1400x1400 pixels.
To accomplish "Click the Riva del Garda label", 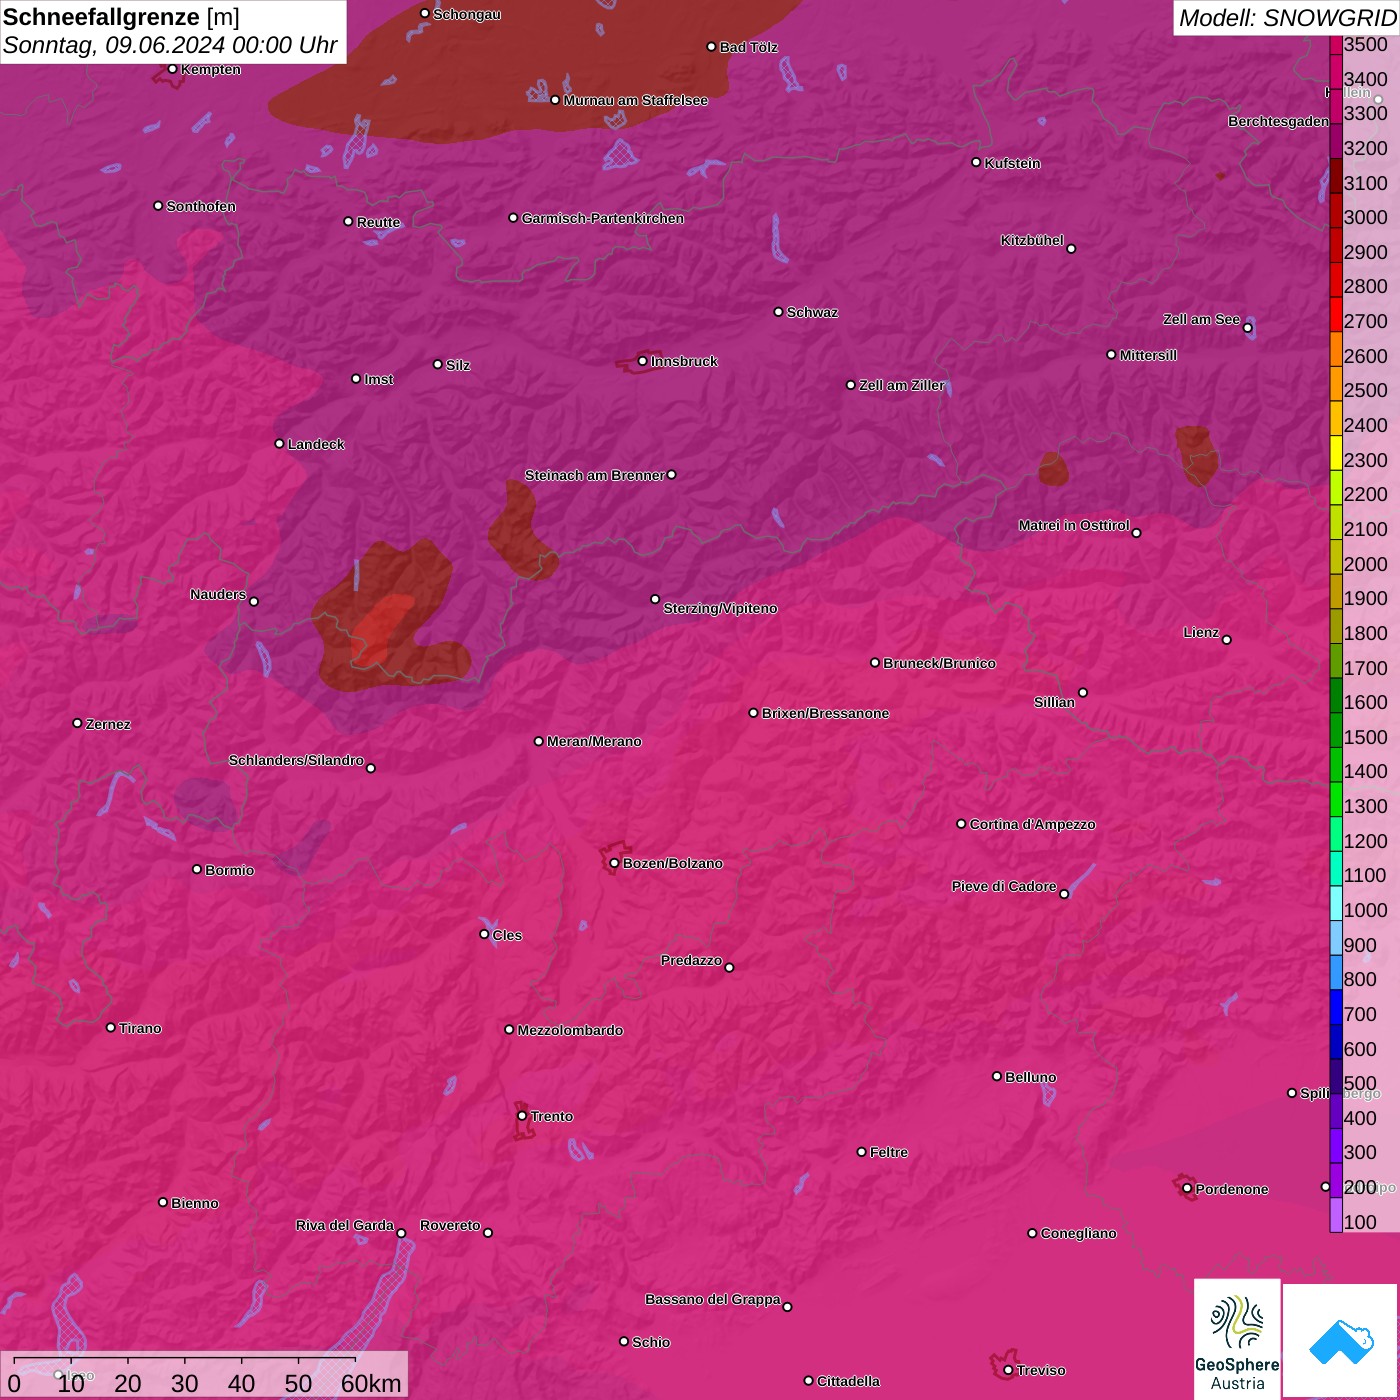I will (345, 1225).
